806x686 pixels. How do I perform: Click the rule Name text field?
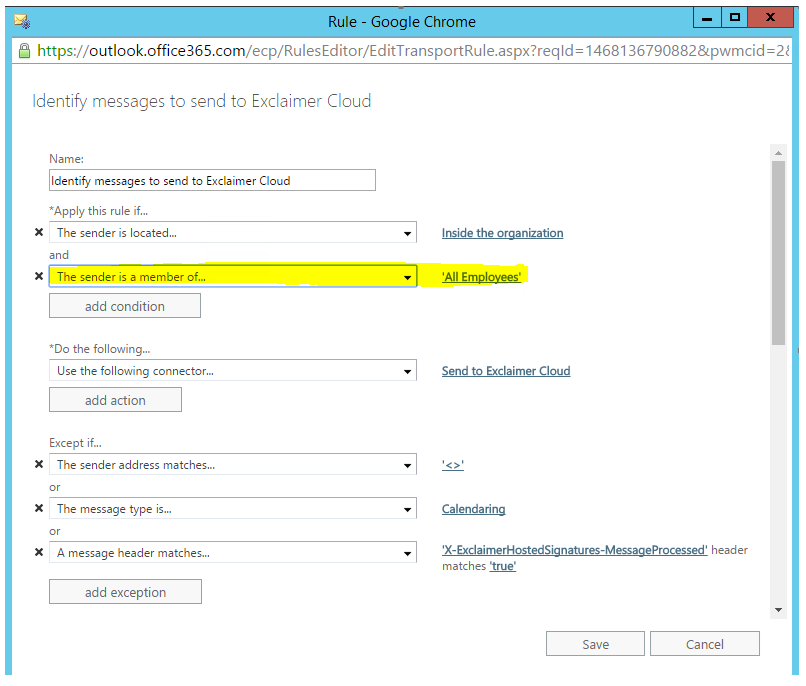point(212,180)
